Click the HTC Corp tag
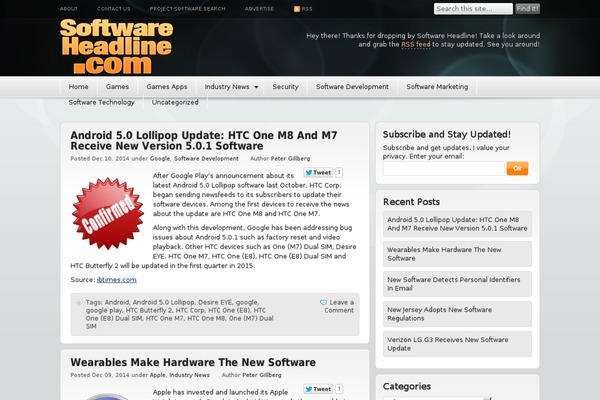The height and width of the screenshot is (400, 600). tap(190, 310)
